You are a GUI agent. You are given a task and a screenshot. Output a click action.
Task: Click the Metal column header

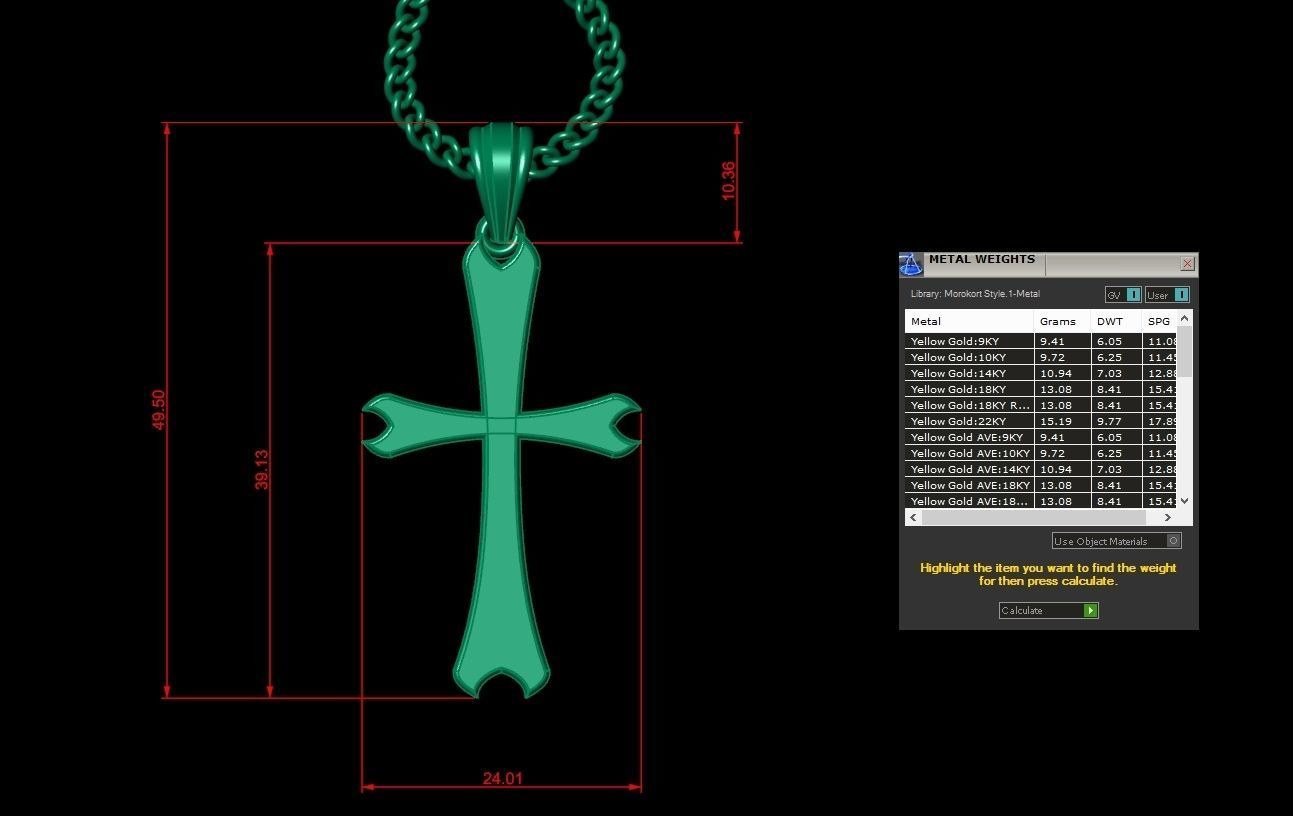click(x=969, y=321)
